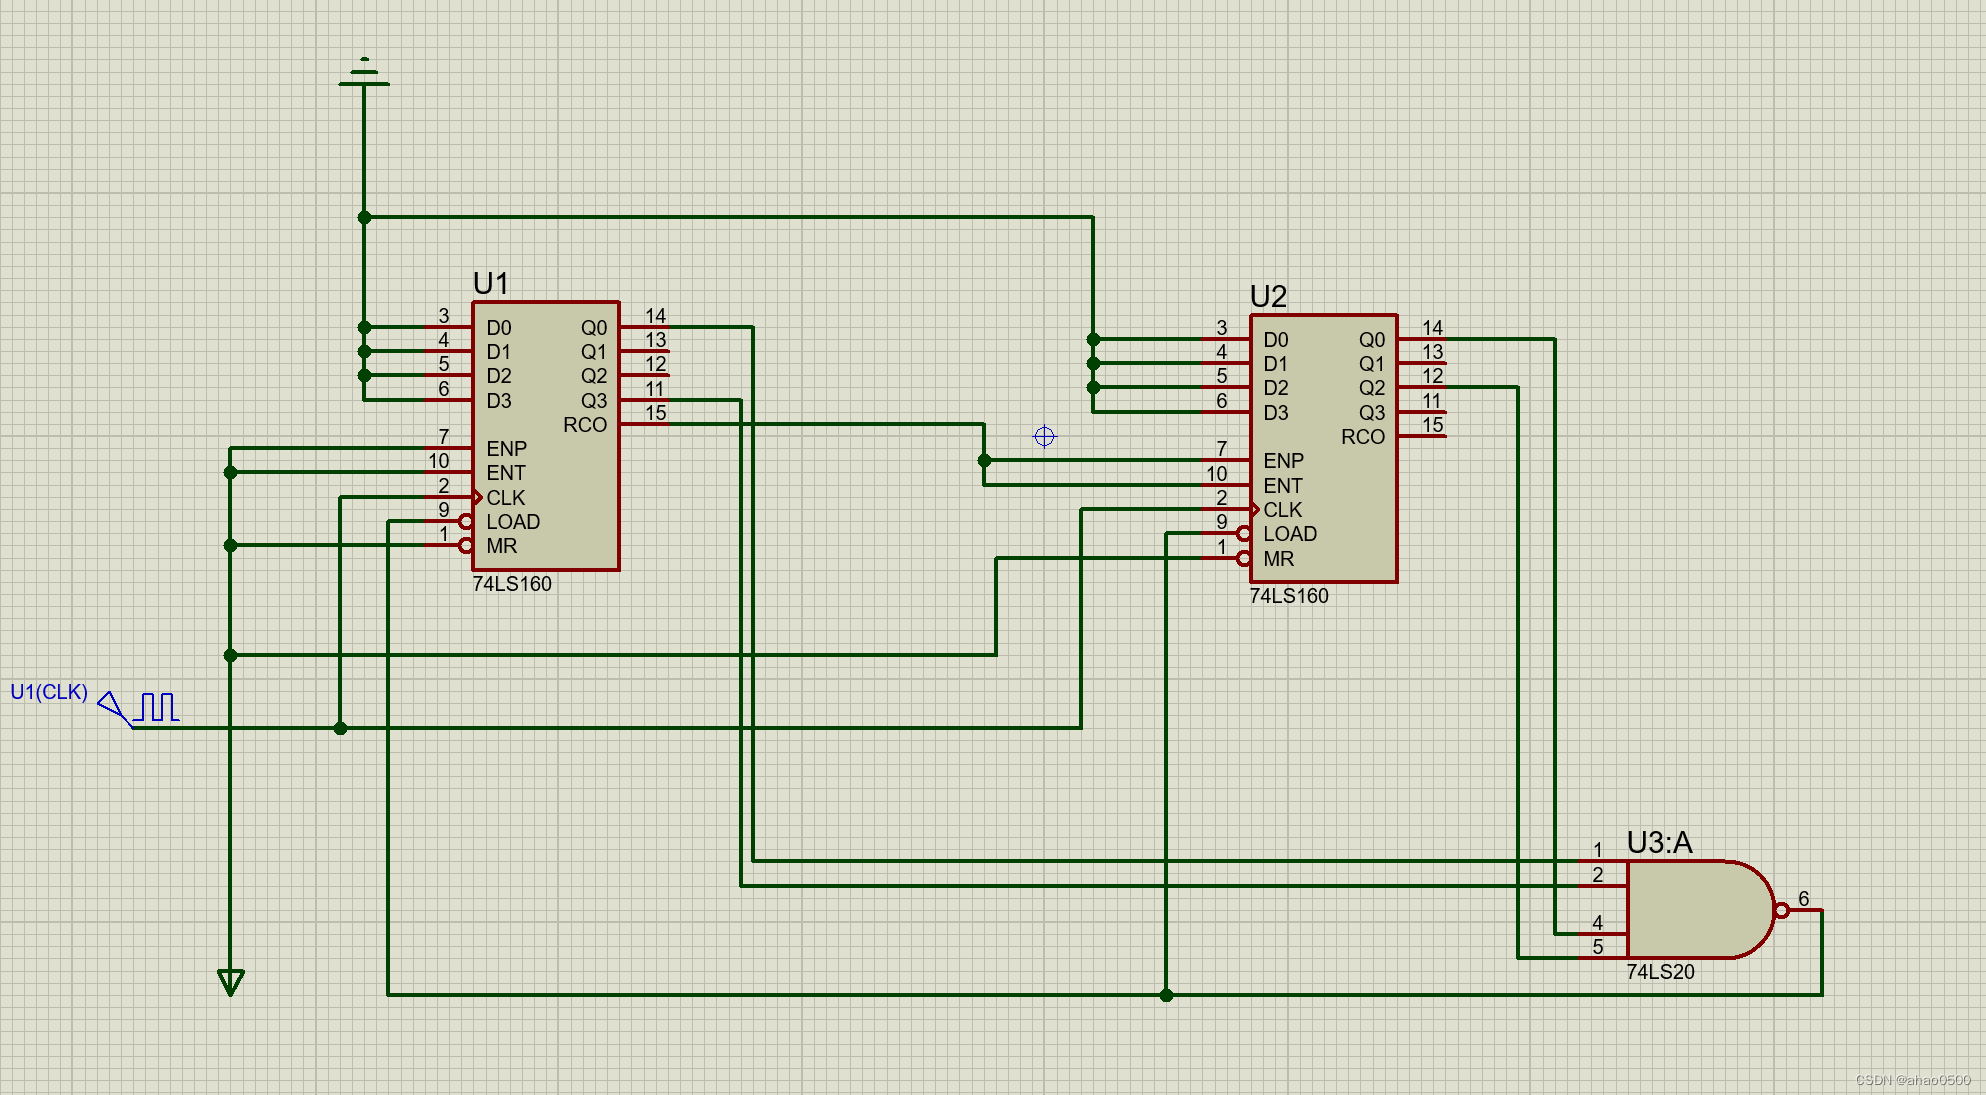
Task: Click U1 MR pin 1 inversion bubble
Action: [x=465, y=545]
